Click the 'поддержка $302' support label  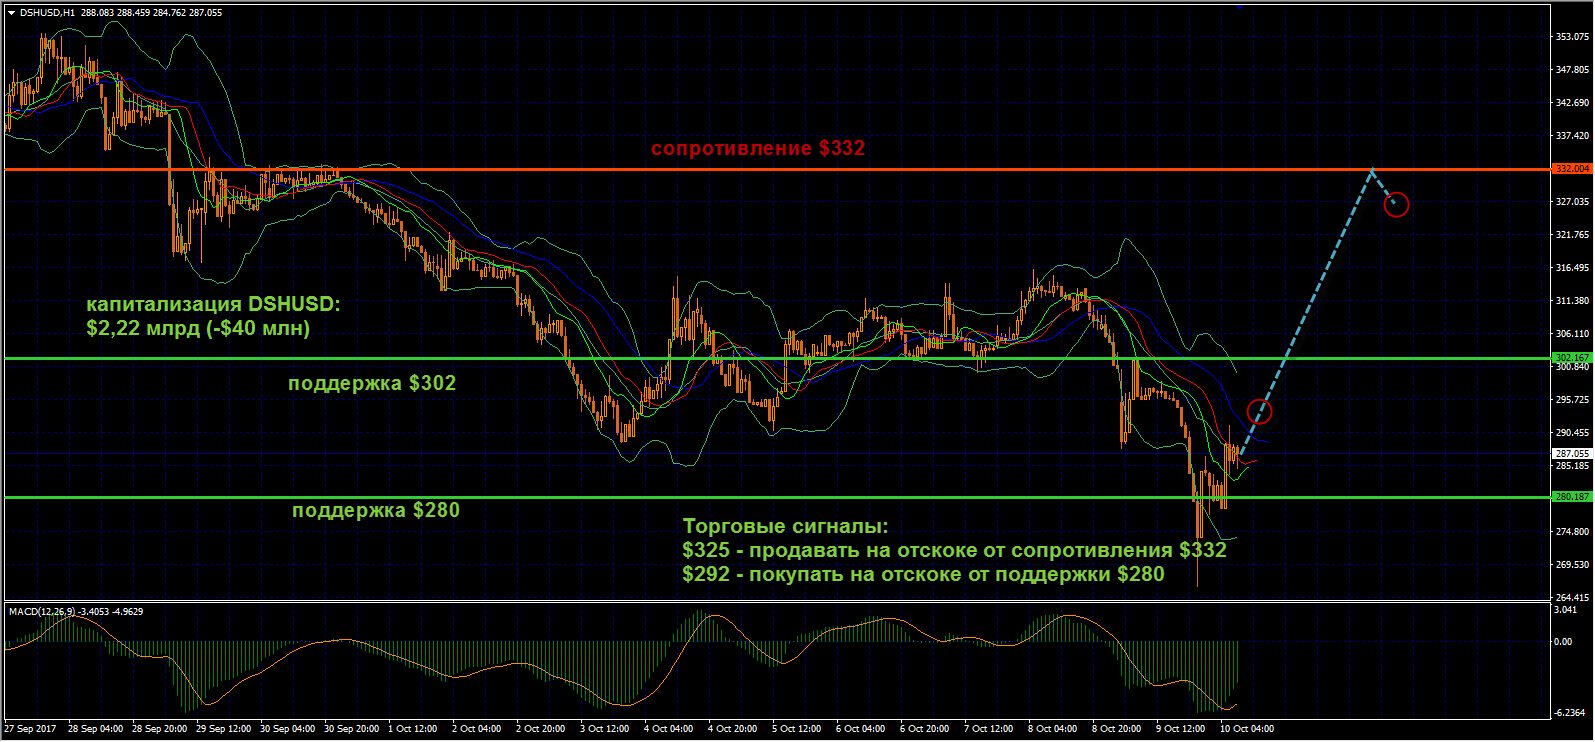pos(371,384)
